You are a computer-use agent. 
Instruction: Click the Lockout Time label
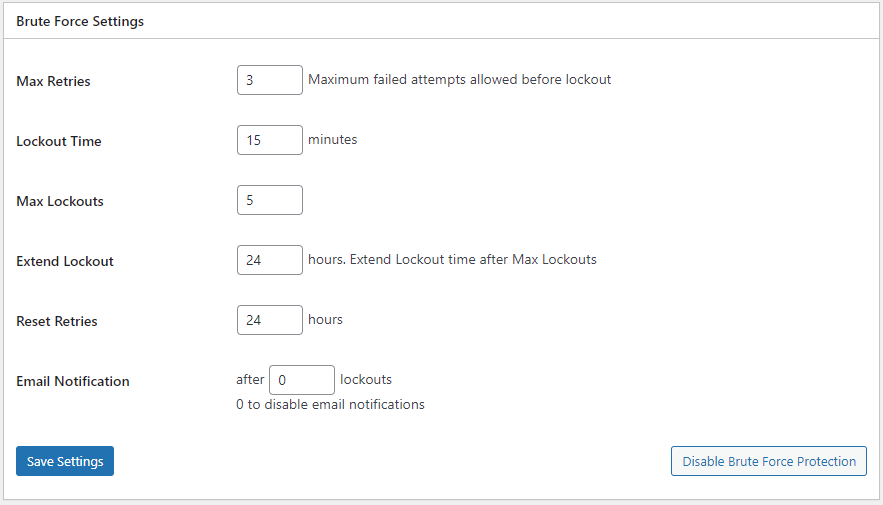click(x=59, y=141)
